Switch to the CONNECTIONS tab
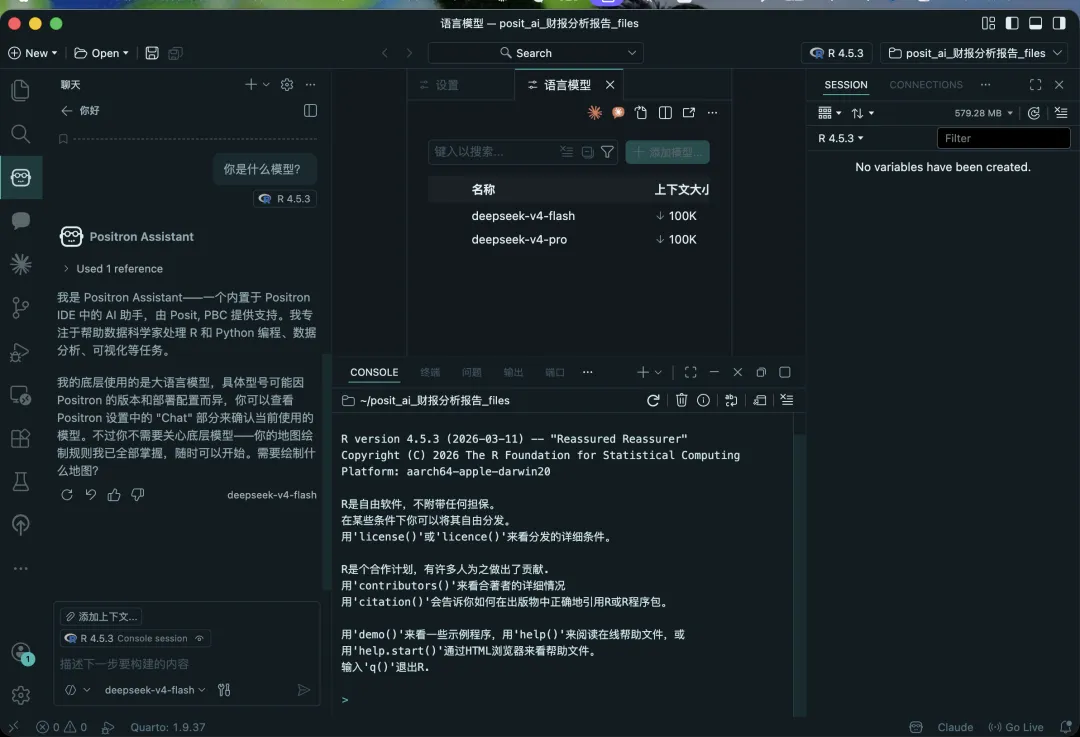The width and height of the screenshot is (1080, 737). [926, 85]
